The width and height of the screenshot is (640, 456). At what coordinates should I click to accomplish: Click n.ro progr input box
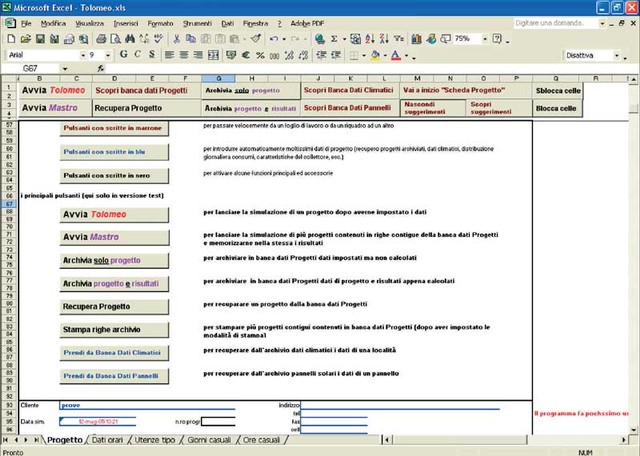pos(218,421)
